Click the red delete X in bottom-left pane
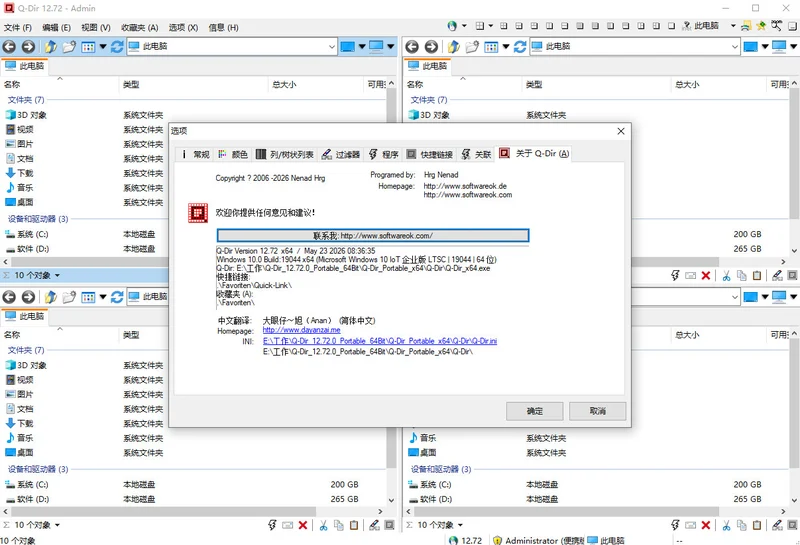 [x=303, y=525]
